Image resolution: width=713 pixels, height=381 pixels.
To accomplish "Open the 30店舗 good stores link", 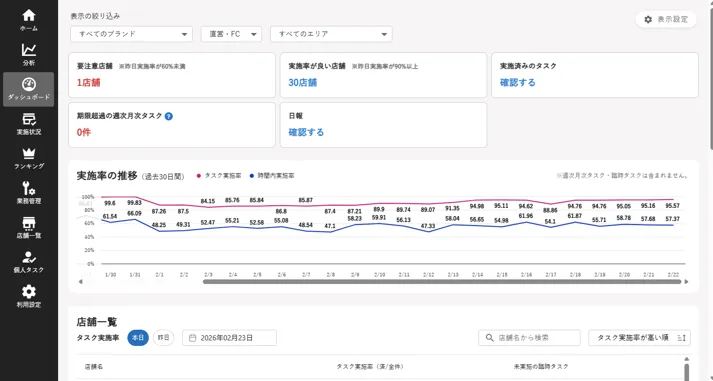I will (x=302, y=83).
